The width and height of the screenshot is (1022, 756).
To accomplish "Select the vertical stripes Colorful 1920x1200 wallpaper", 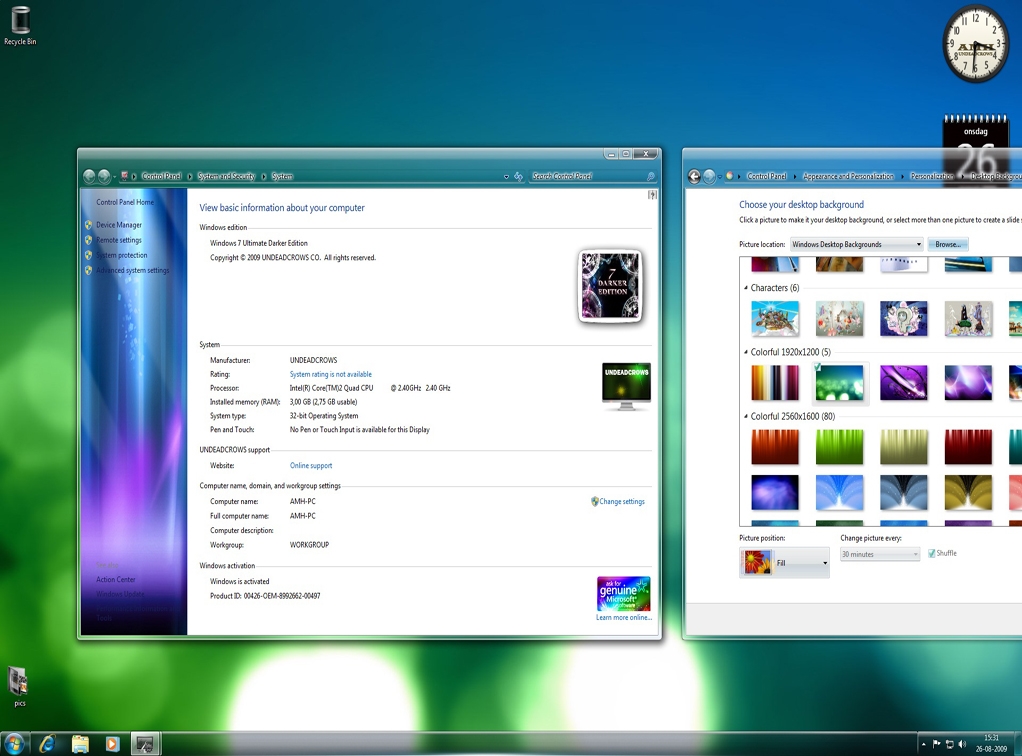I will (x=775, y=383).
